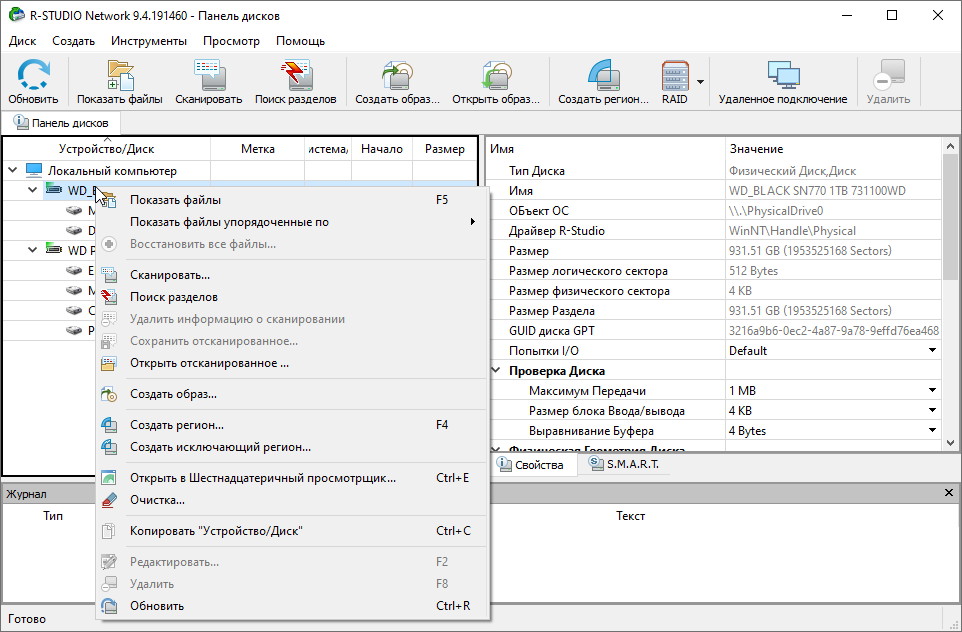
Task: Click the Обновить refresh toolbar icon
Action: click(33, 74)
